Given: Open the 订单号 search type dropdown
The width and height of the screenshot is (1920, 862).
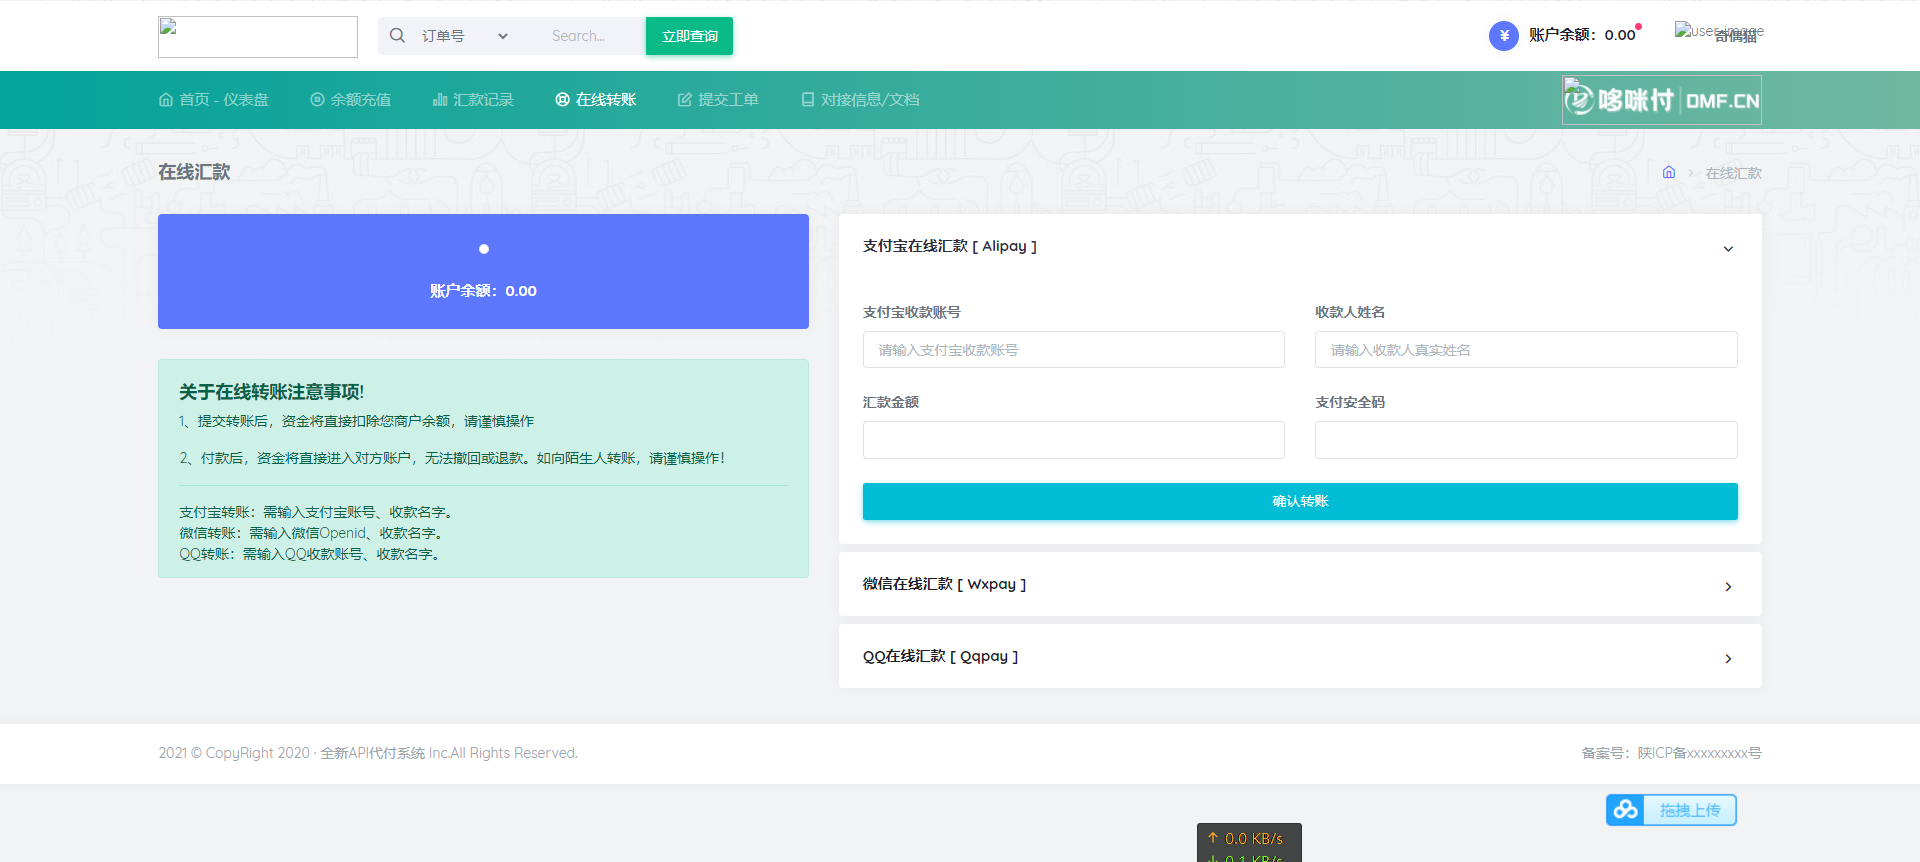Looking at the screenshot, I should [x=465, y=36].
